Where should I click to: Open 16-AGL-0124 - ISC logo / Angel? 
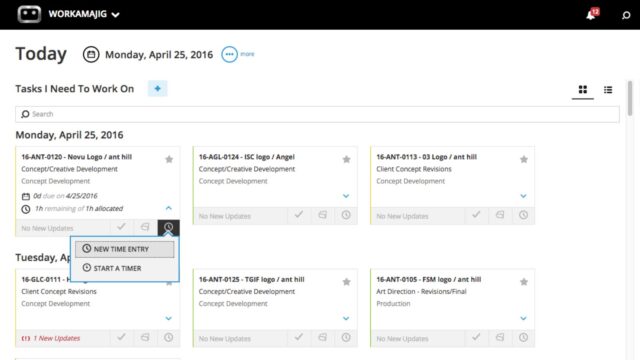(247, 157)
